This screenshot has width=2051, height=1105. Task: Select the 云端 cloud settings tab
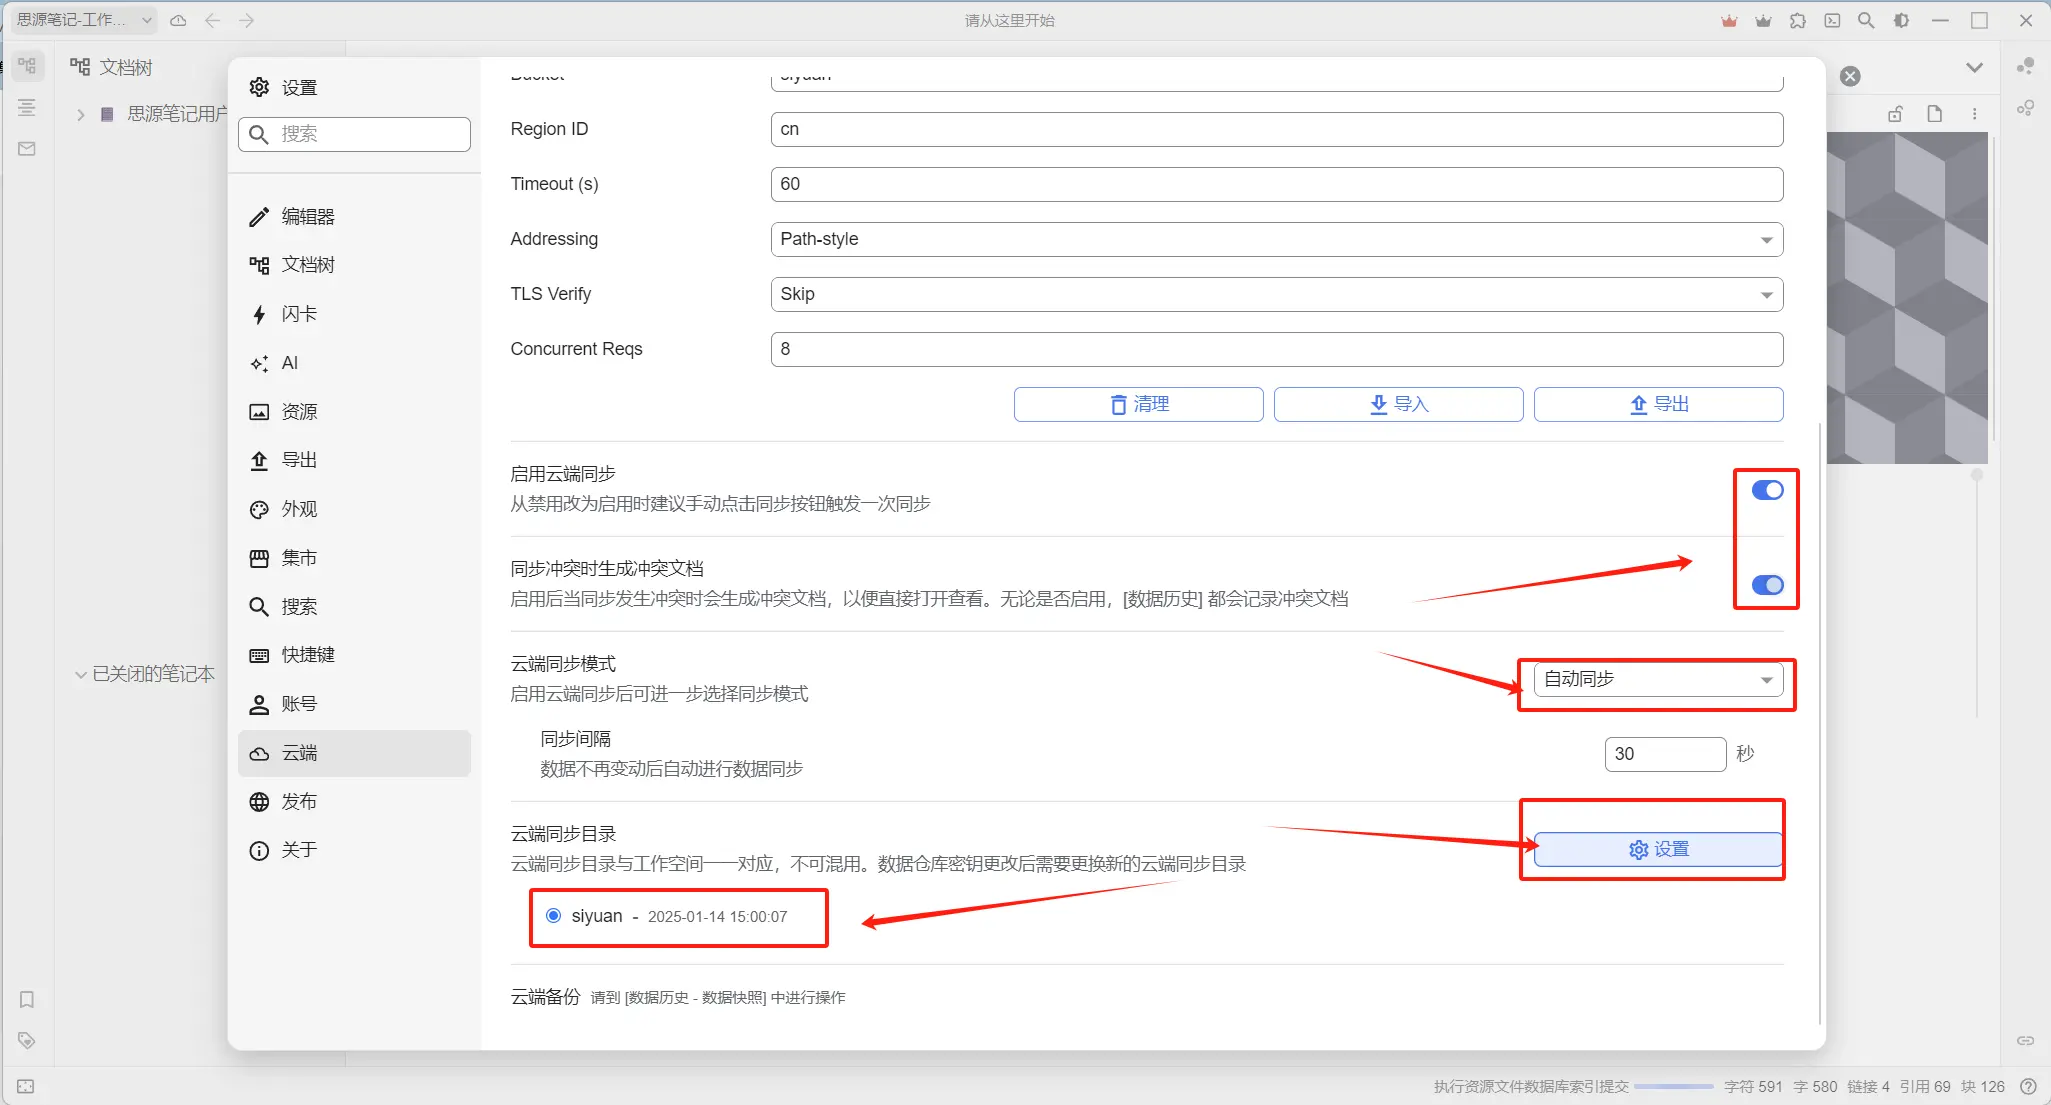[354, 753]
